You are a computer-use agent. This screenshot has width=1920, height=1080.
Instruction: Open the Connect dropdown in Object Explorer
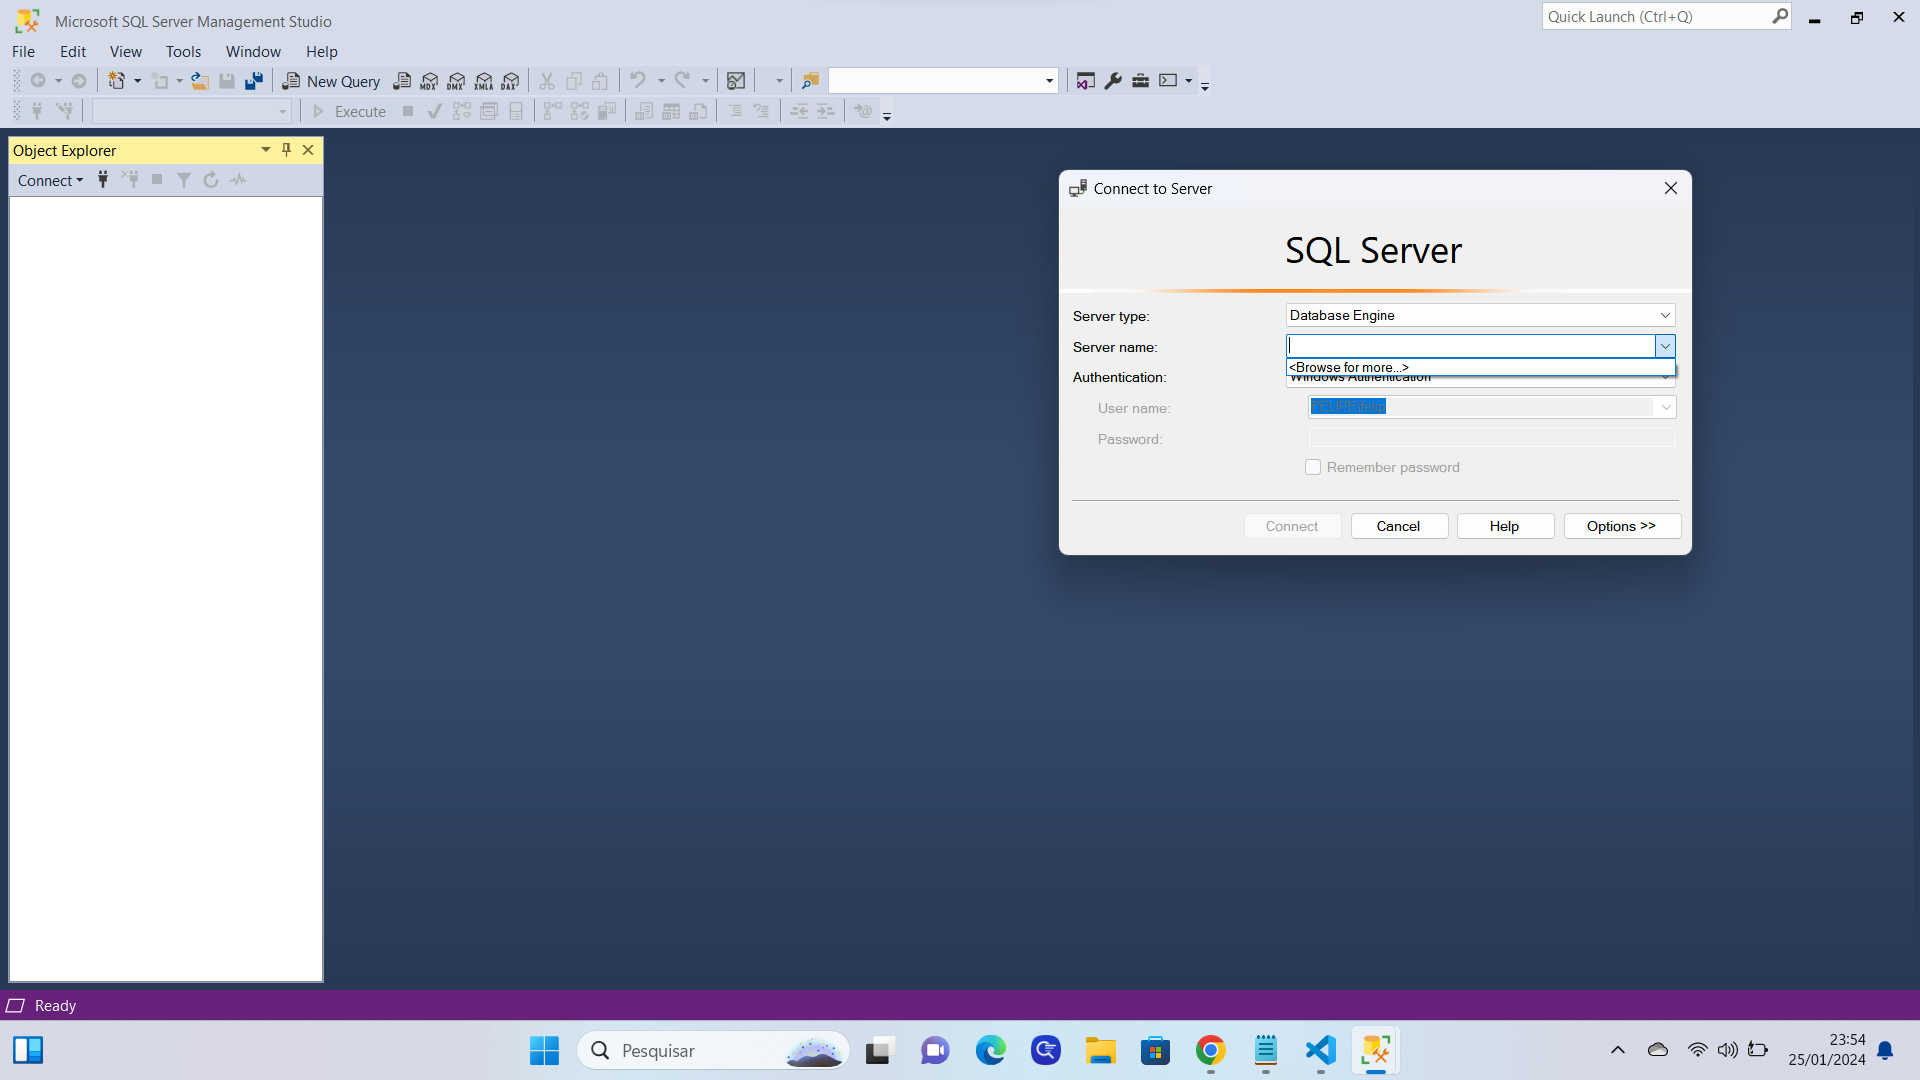pyautogui.click(x=50, y=180)
